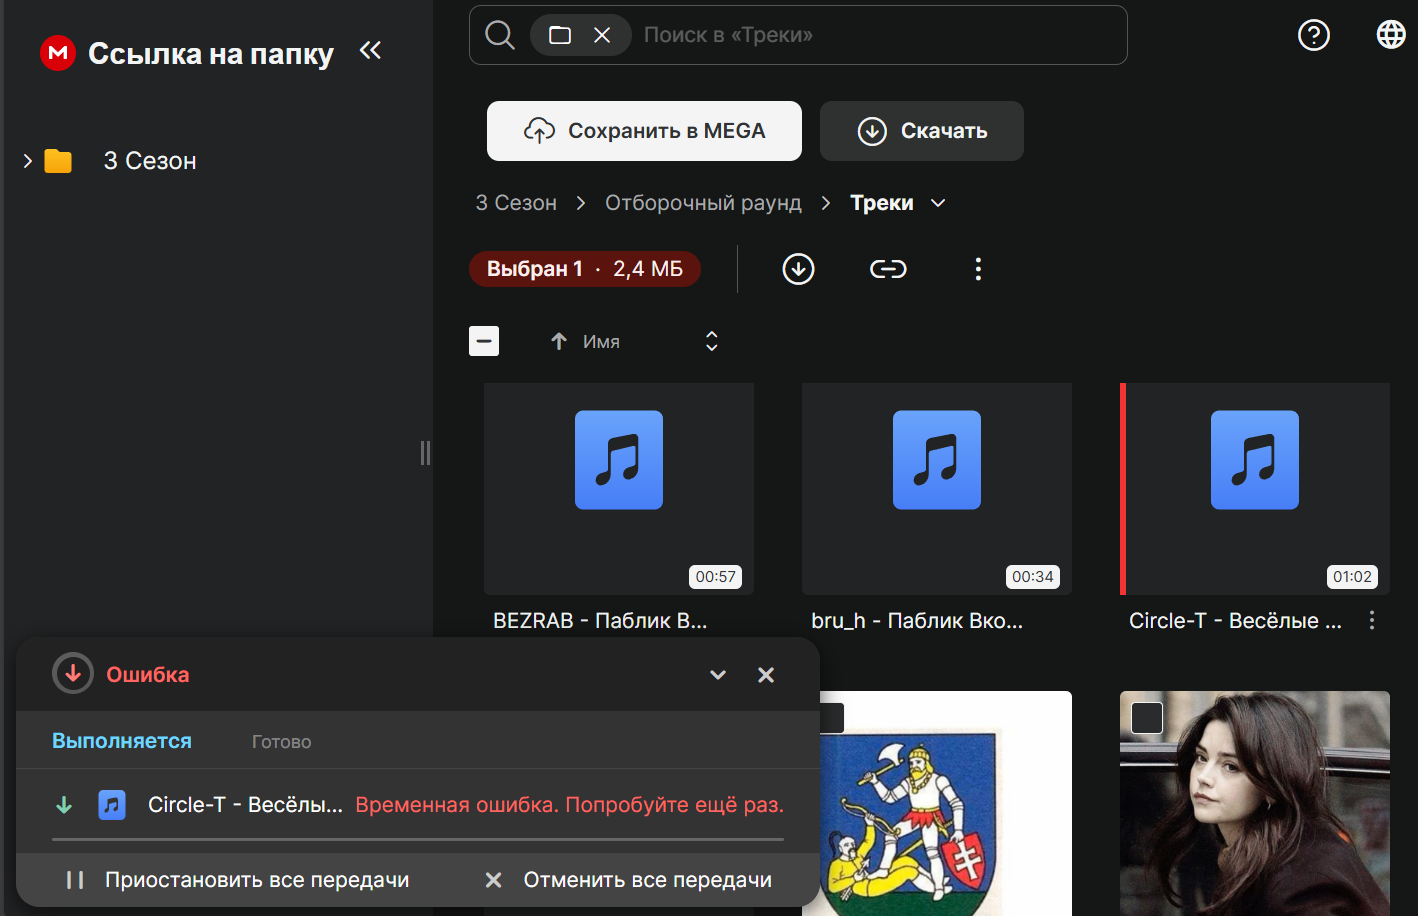Click the Circle-T transfer progress bar
The image size is (1418, 916).
418,839
